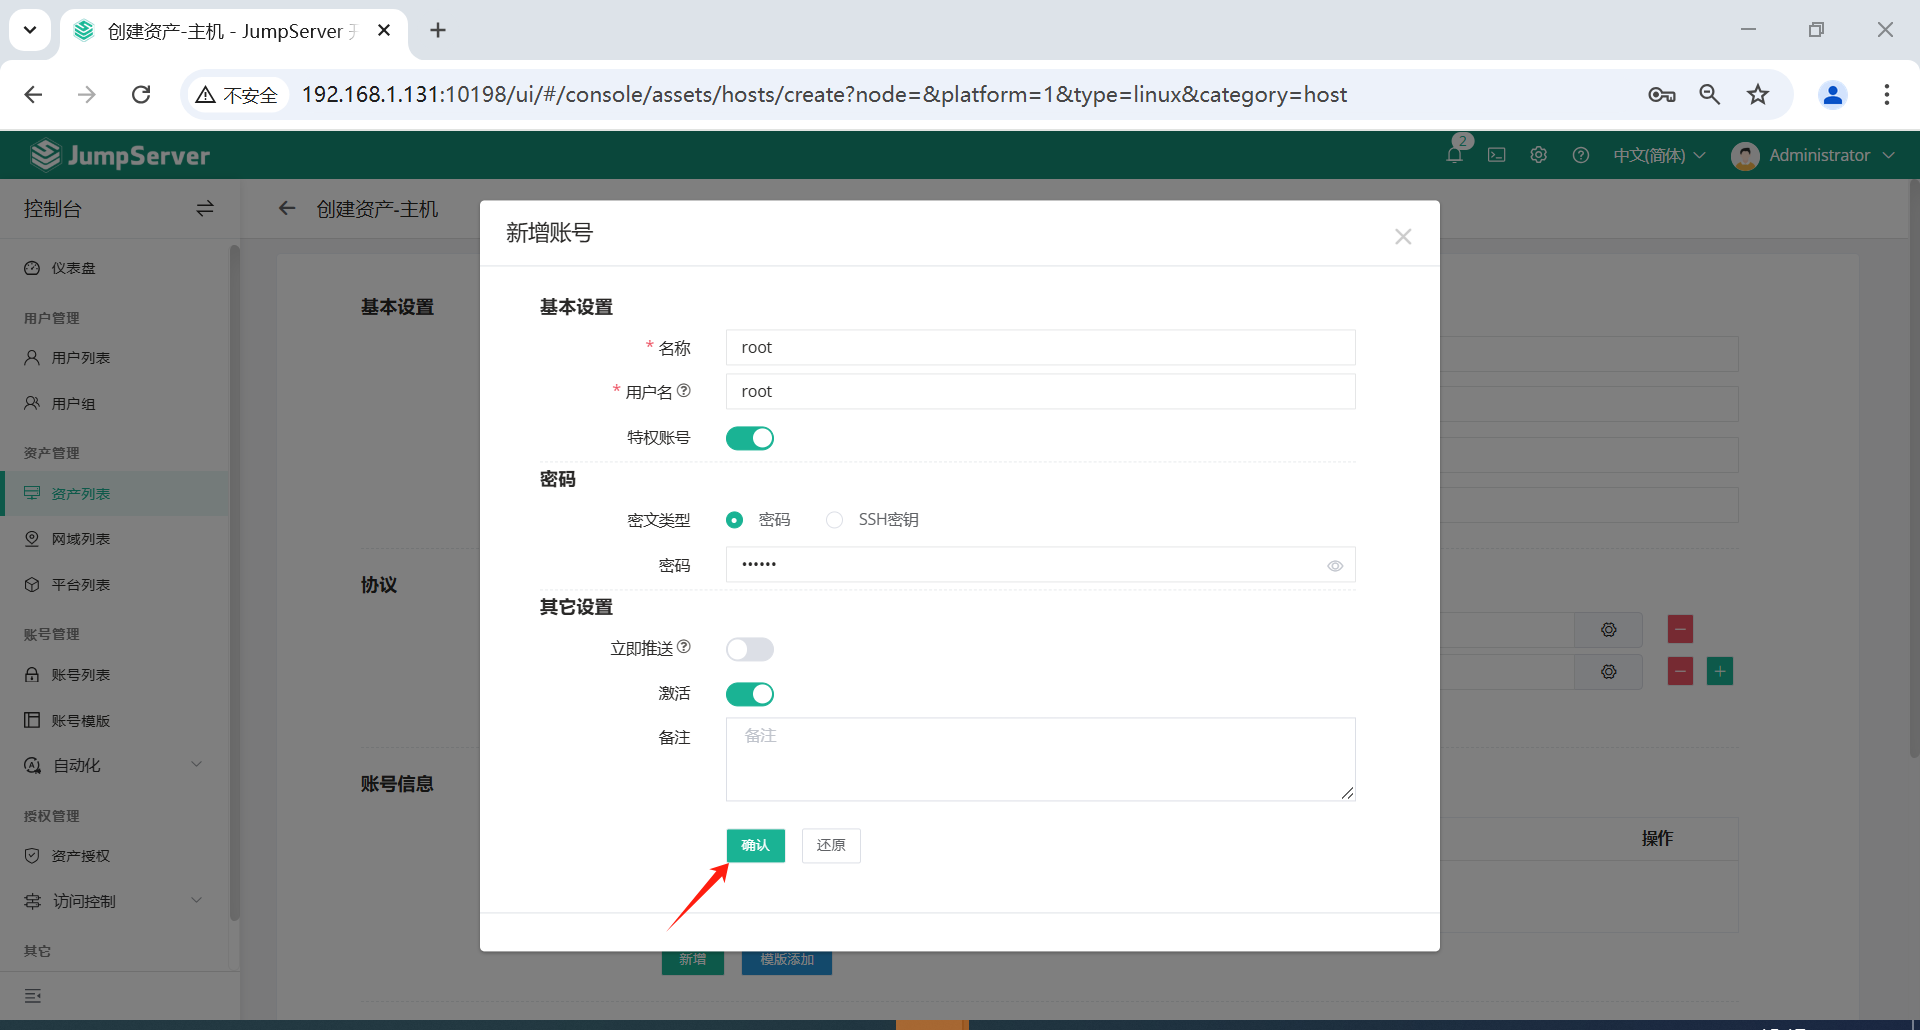Click the 备注 textarea
Screen dimensions: 1920x1030
point(1040,759)
